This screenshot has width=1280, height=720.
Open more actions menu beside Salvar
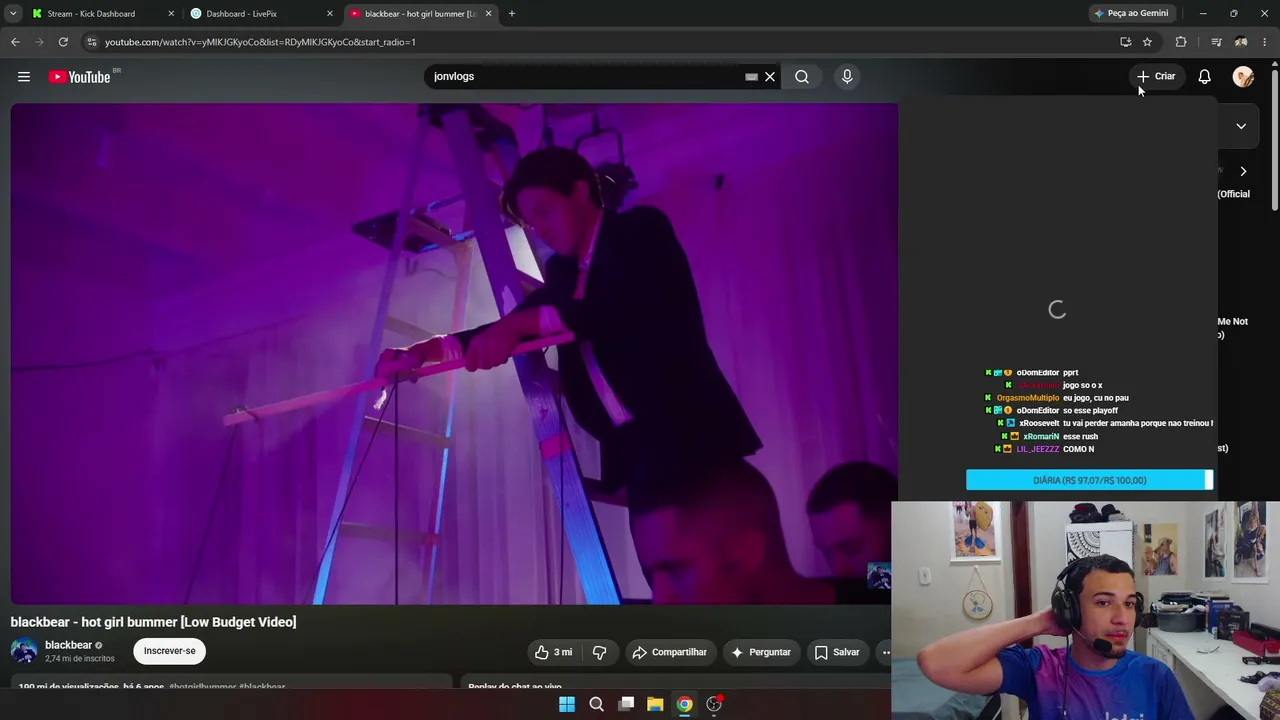click(884, 652)
